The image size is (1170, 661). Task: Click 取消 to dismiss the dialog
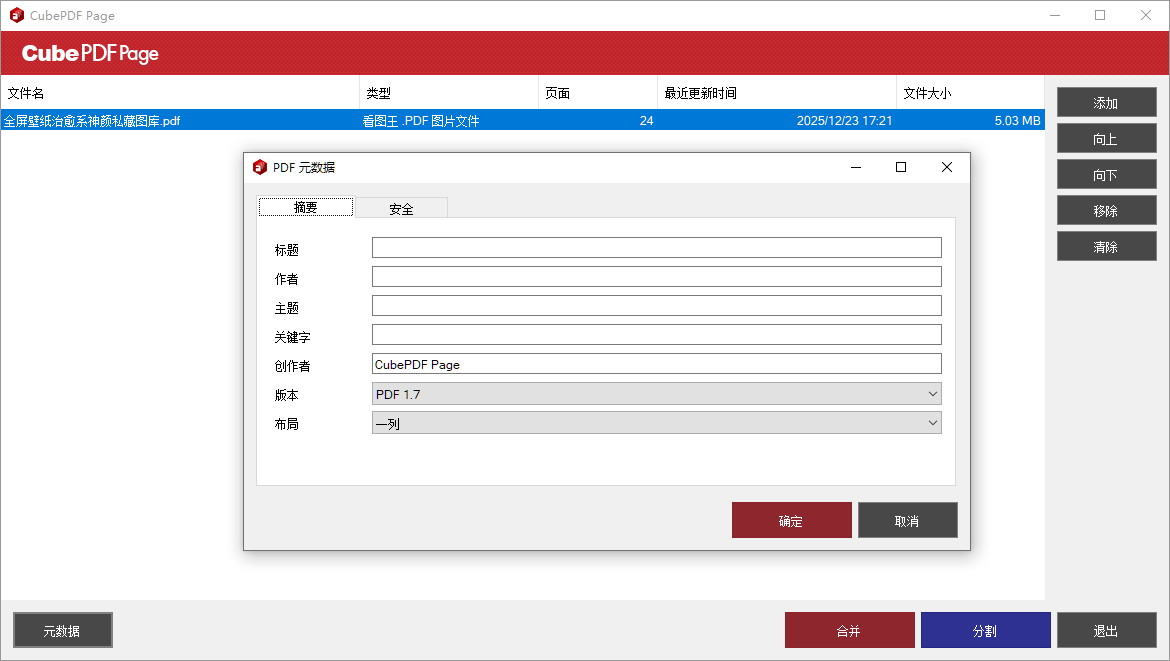(907, 520)
